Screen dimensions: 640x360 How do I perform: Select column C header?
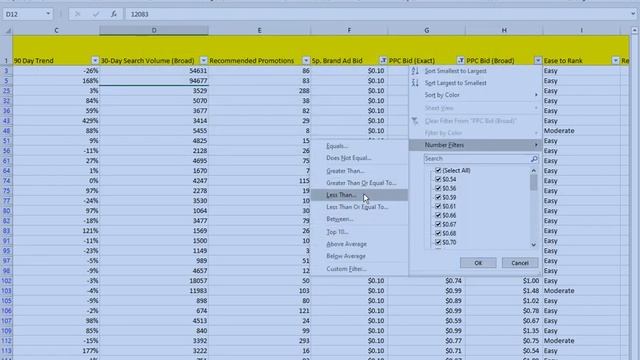pyautogui.click(x=56, y=31)
